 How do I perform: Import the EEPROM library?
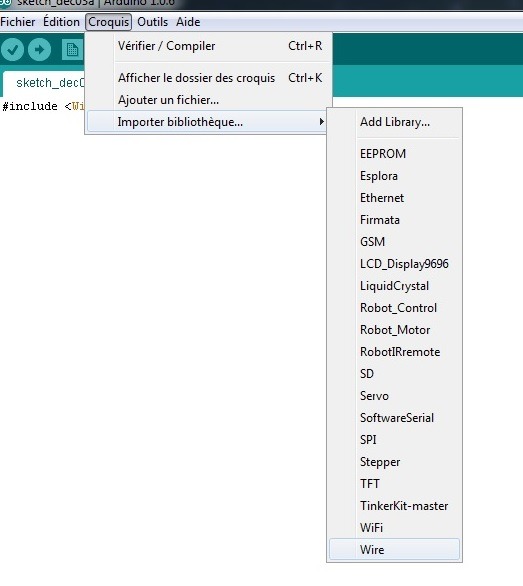click(394, 154)
